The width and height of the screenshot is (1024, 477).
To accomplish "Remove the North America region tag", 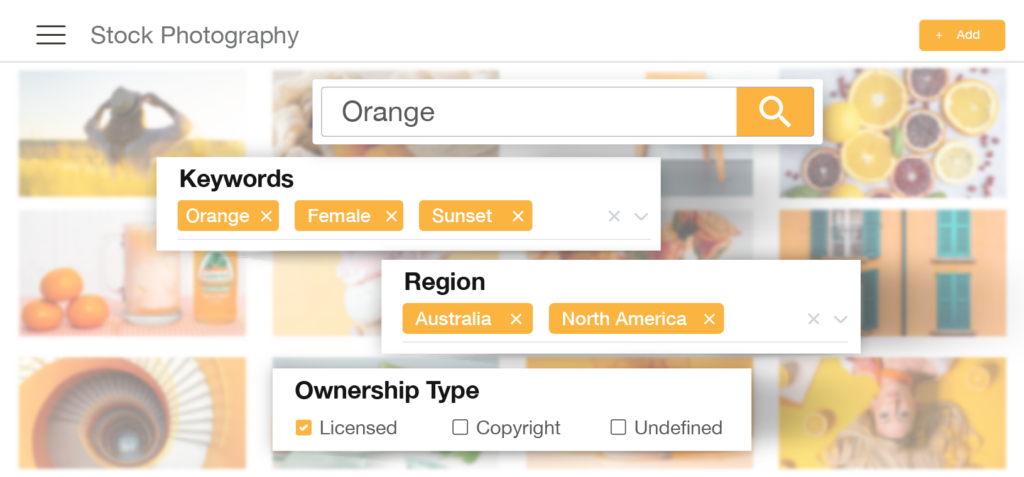I will pos(709,319).
